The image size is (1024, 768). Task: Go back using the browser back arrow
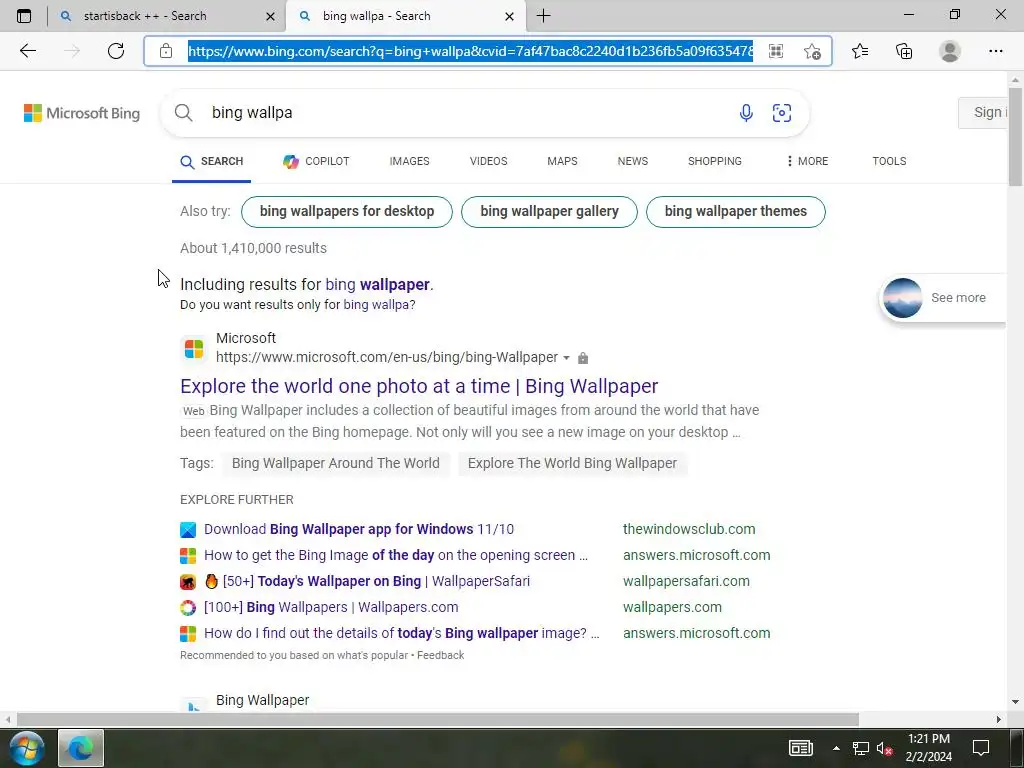27,51
